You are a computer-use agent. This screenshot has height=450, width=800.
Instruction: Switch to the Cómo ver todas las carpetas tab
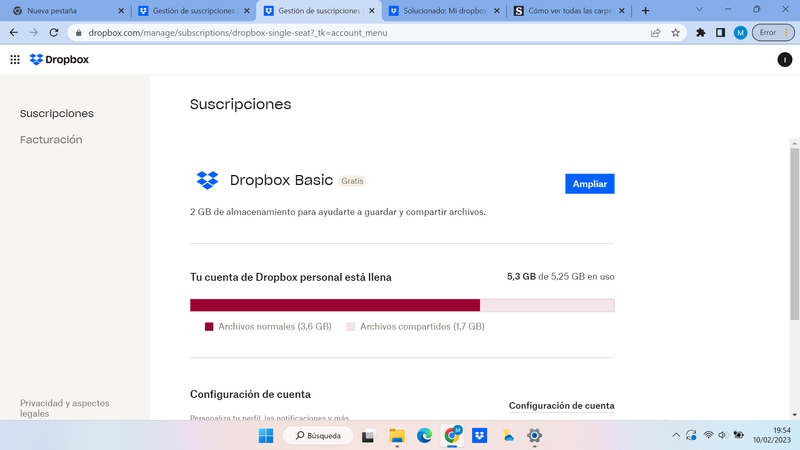569,11
